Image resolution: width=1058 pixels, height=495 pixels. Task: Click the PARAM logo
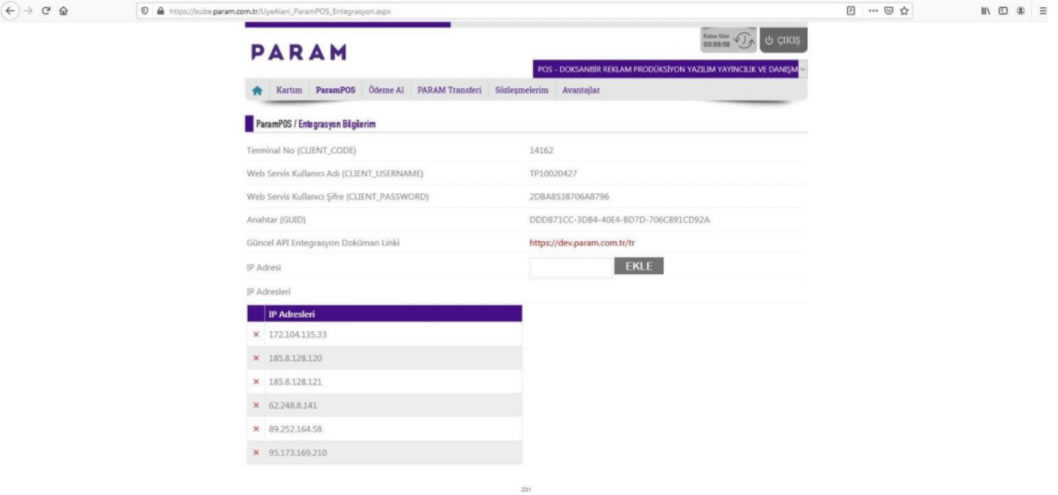299,53
